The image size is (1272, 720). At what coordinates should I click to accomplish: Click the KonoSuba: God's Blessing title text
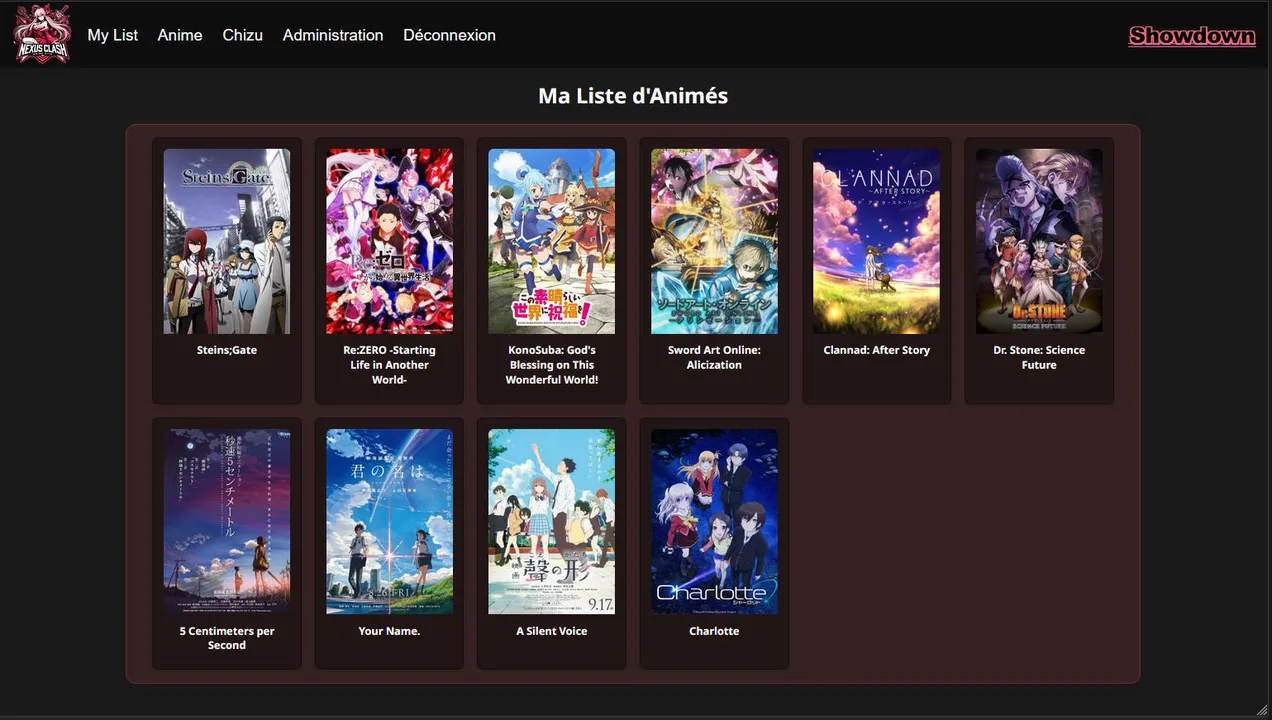[552, 365]
